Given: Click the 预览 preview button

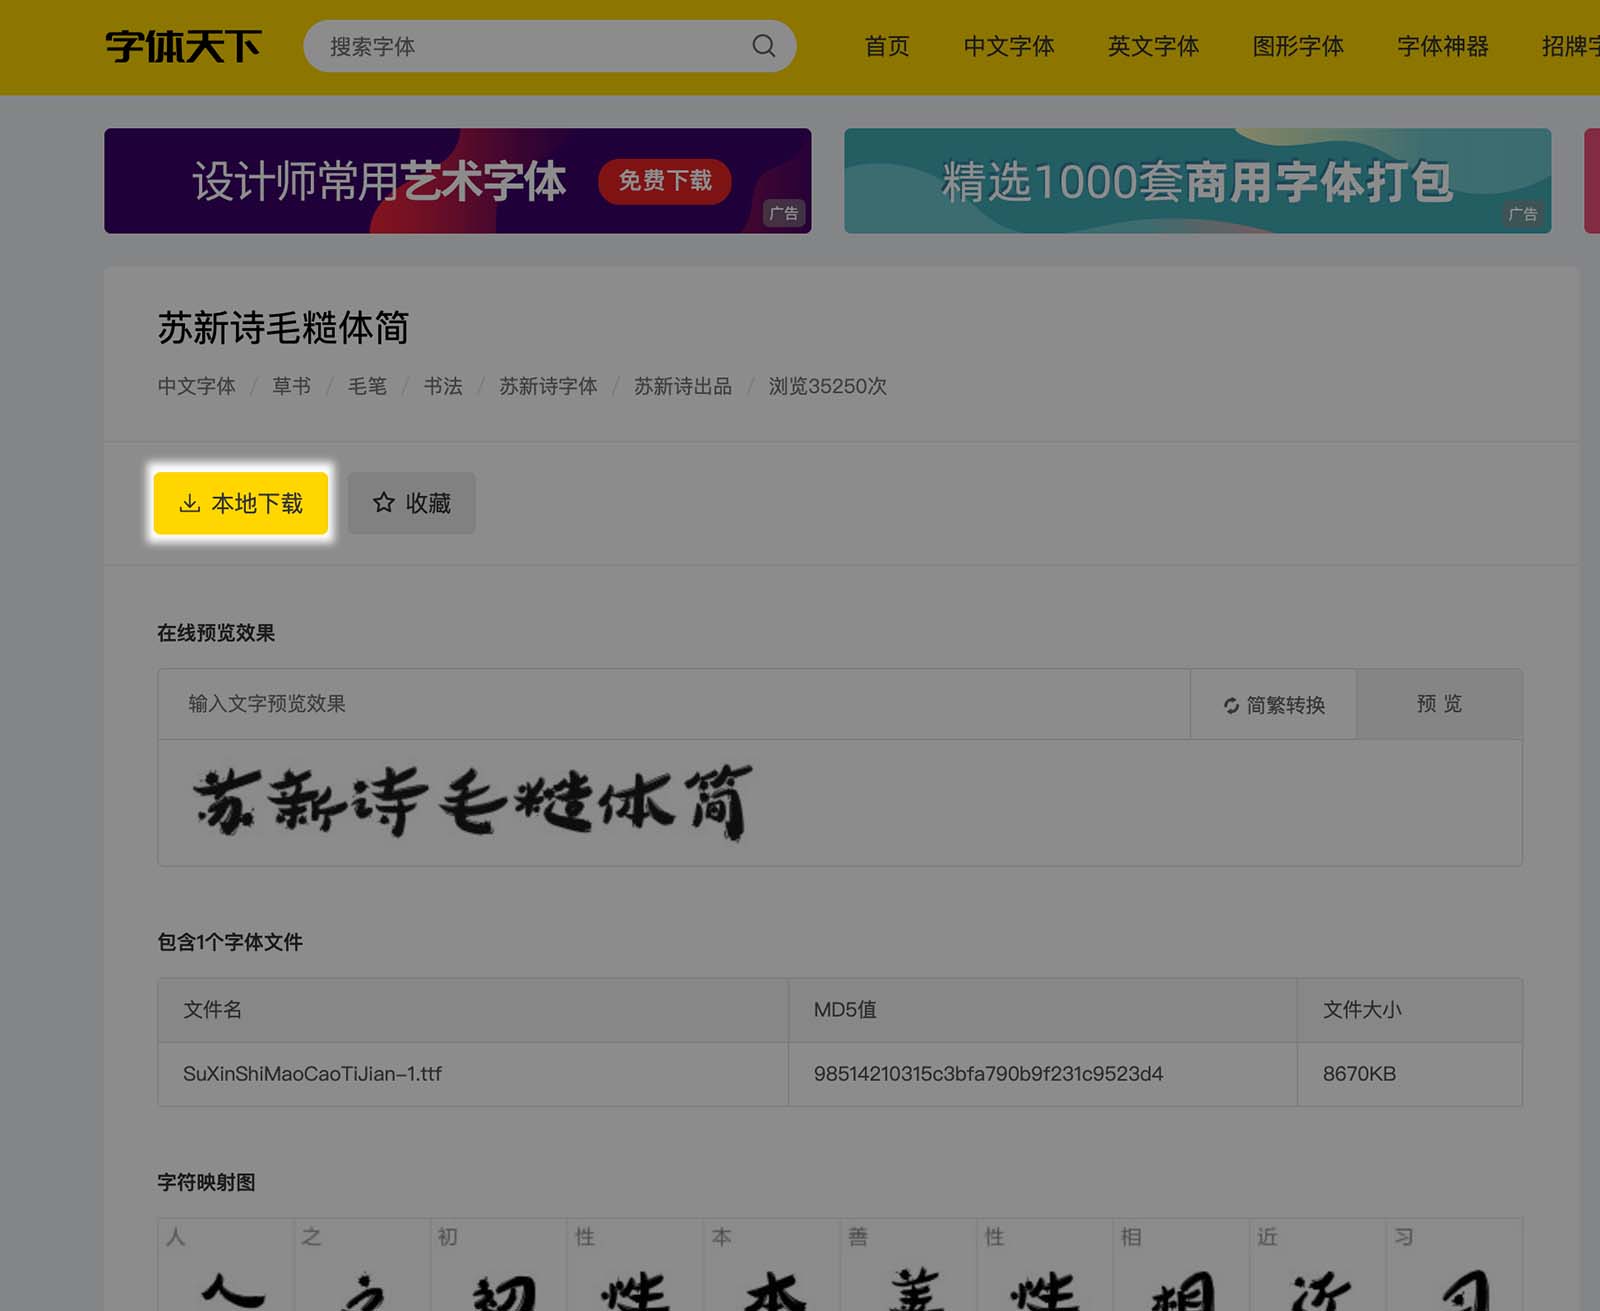Looking at the screenshot, I should coord(1439,704).
